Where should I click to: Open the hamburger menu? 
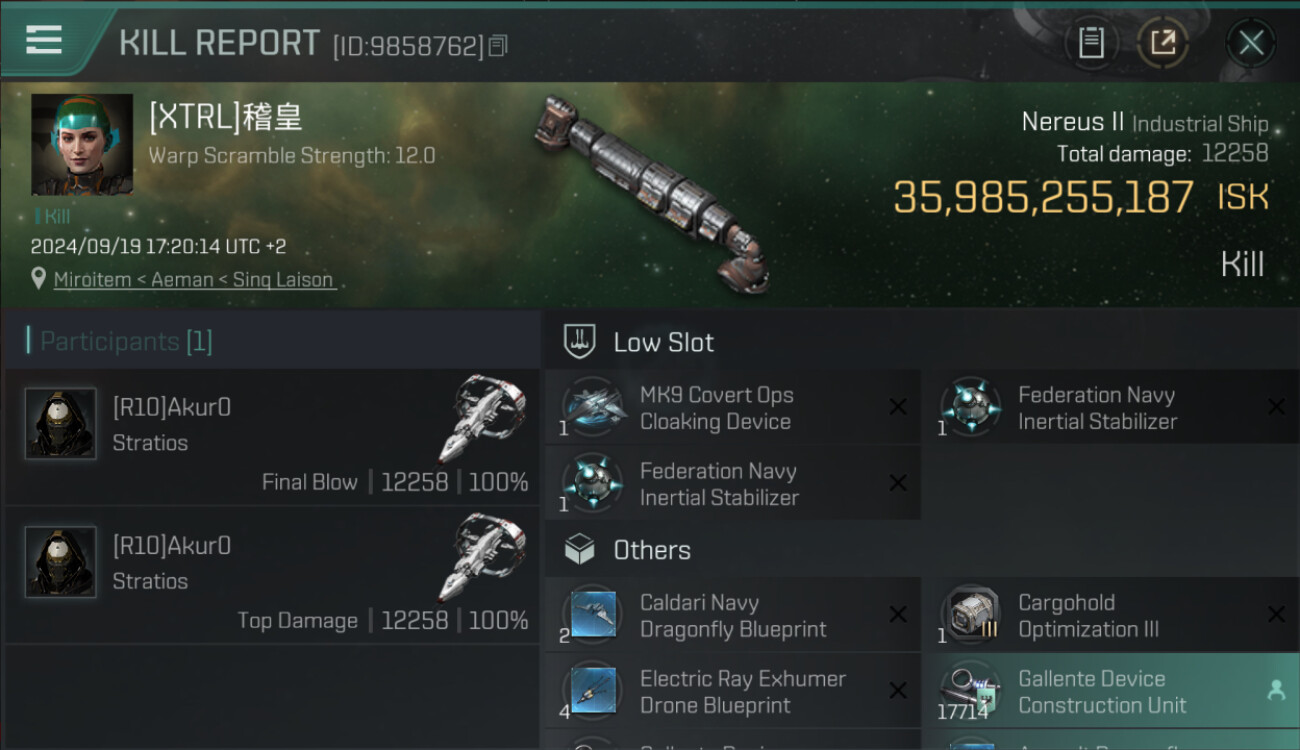(x=44, y=40)
